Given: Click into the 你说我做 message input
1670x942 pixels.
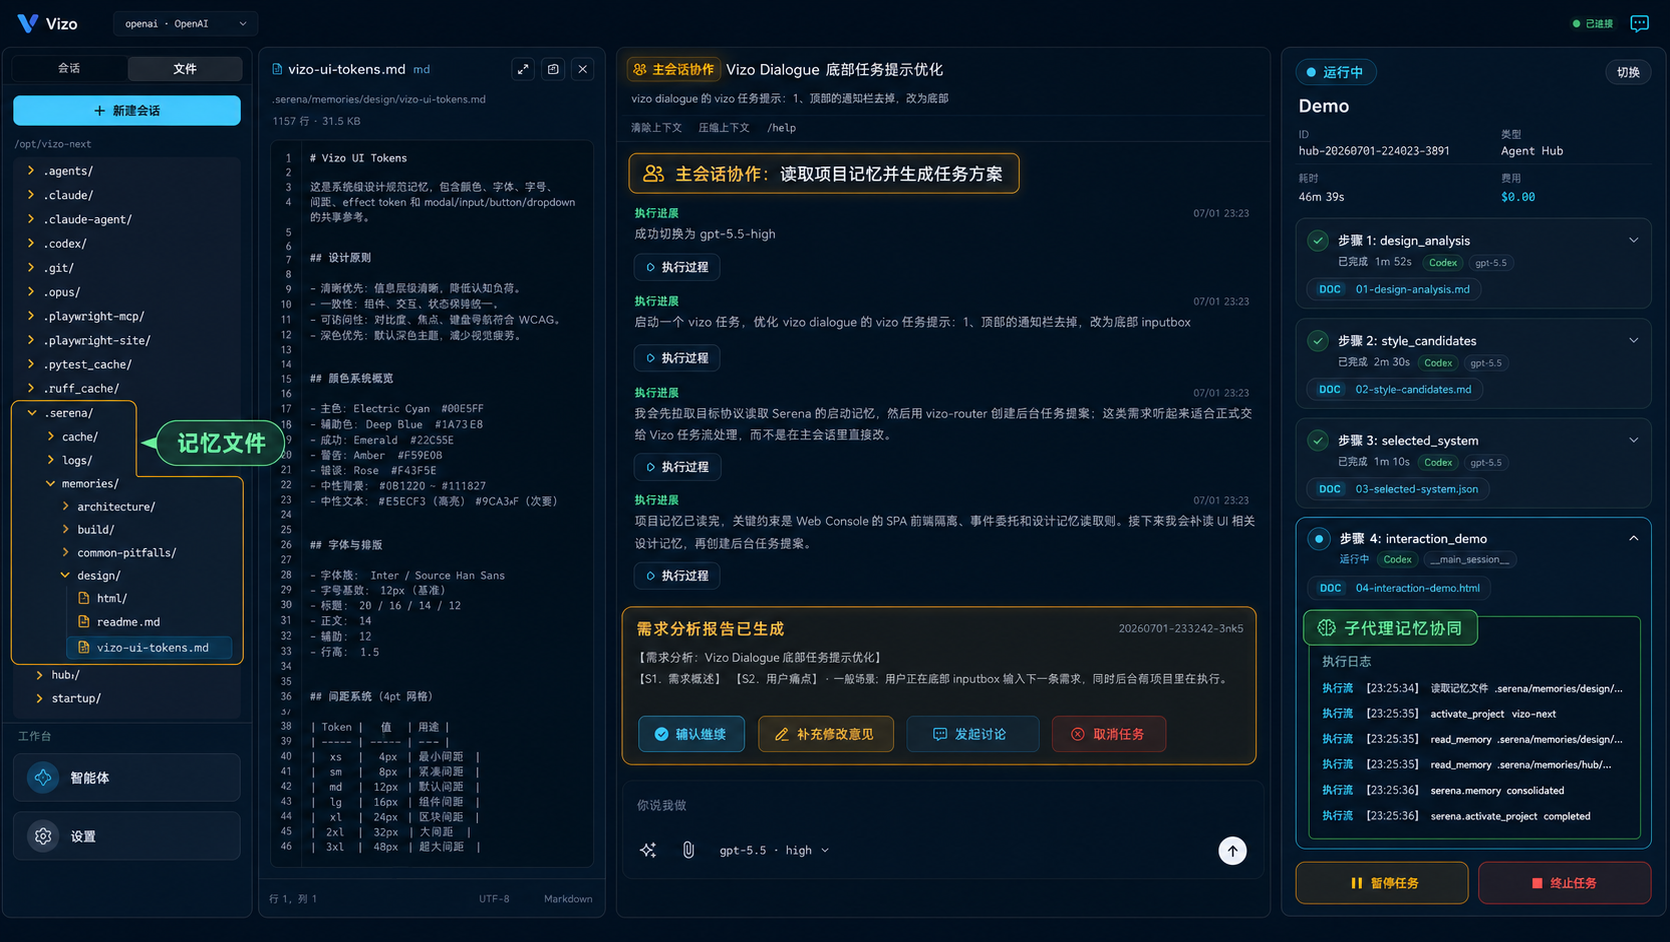Looking at the screenshot, I should point(940,805).
